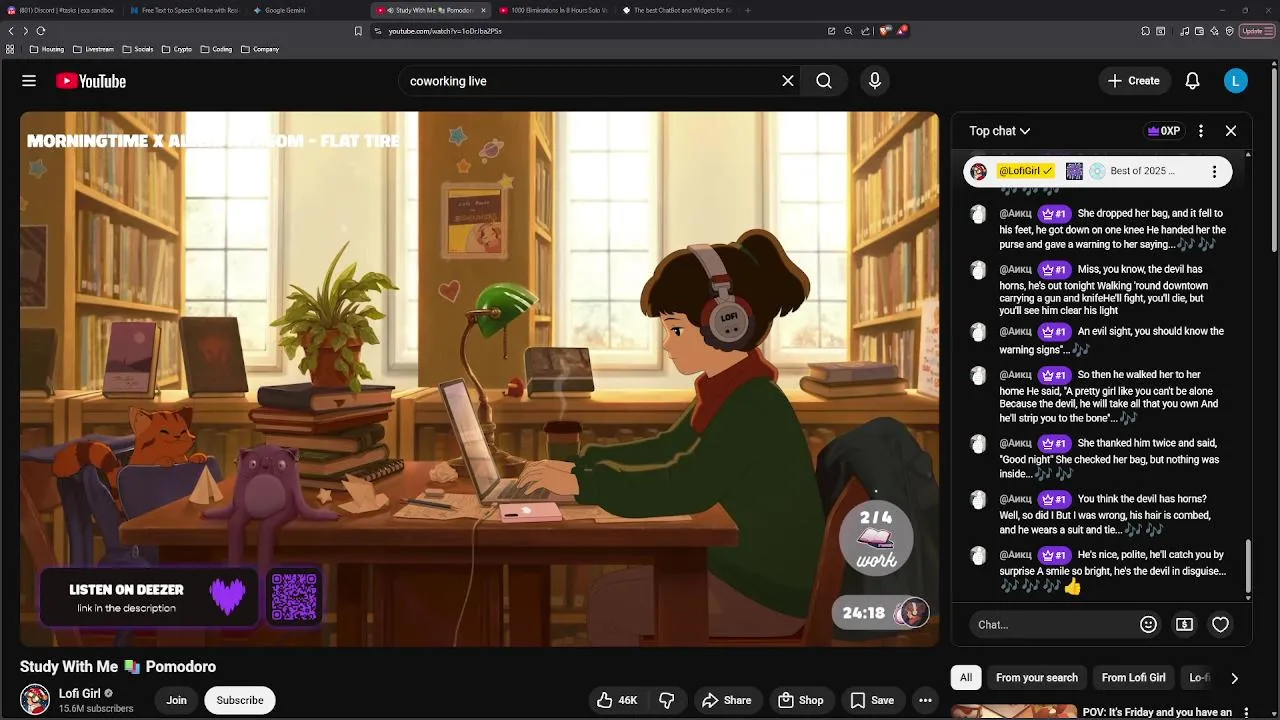Open the Lofi Girl channel avatar

coord(35,700)
